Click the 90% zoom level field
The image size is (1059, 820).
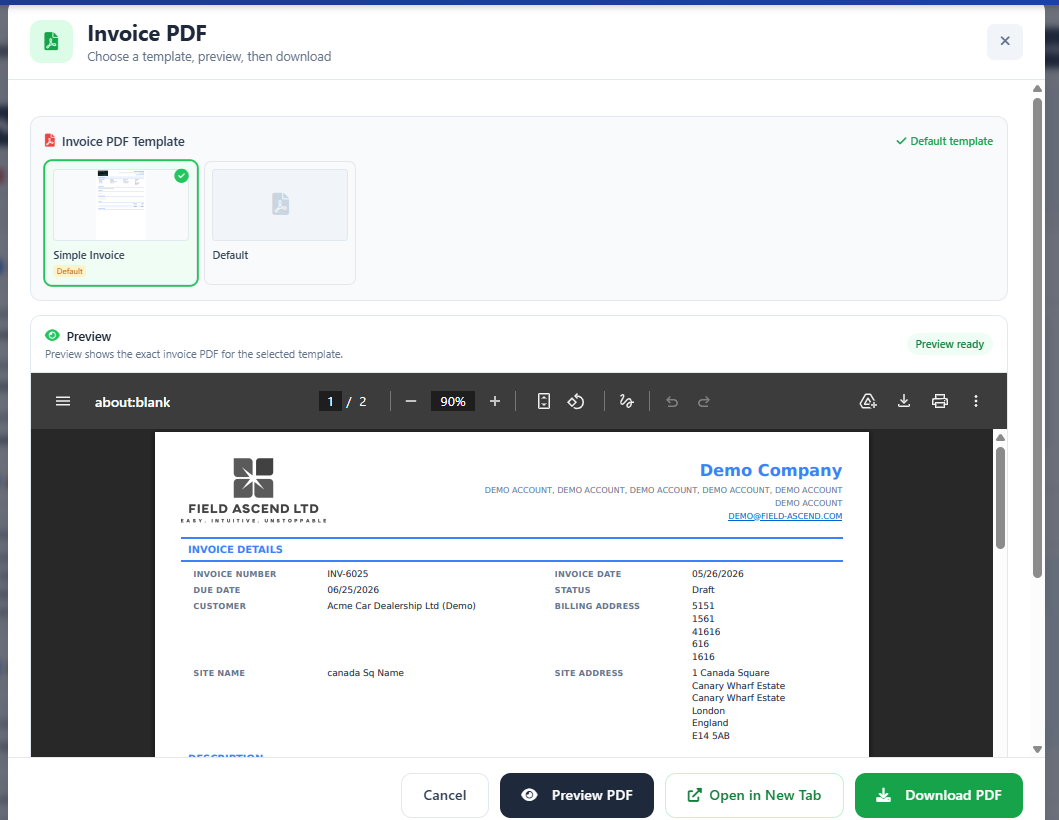[x=453, y=401]
